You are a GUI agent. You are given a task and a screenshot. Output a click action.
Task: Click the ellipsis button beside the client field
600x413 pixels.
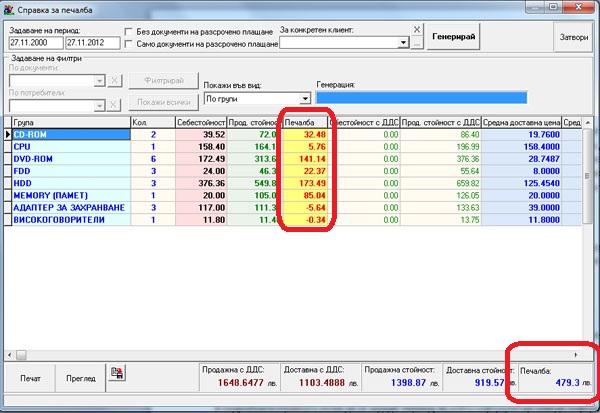pyautogui.click(x=418, y=44)
